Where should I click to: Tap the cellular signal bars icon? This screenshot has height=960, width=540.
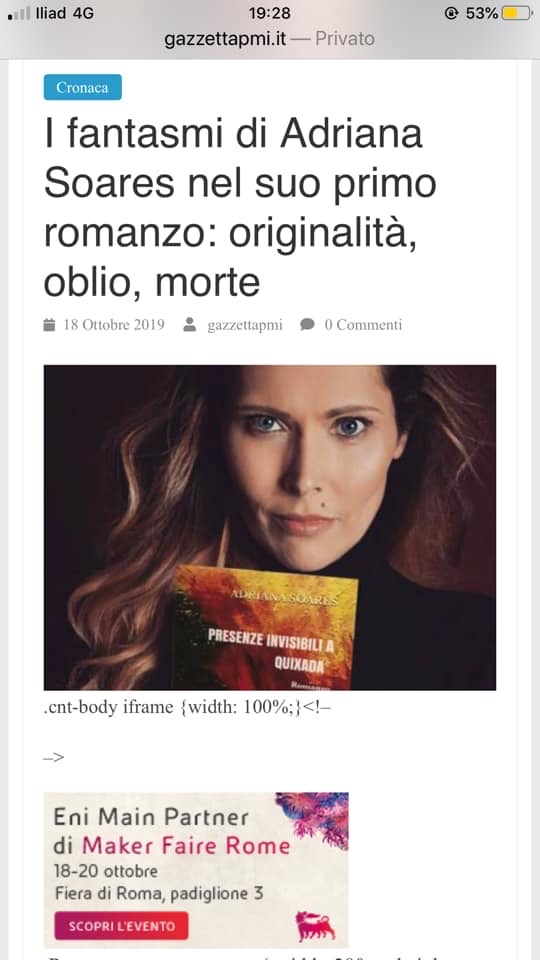pyautogui.click(x=18, y=13)
